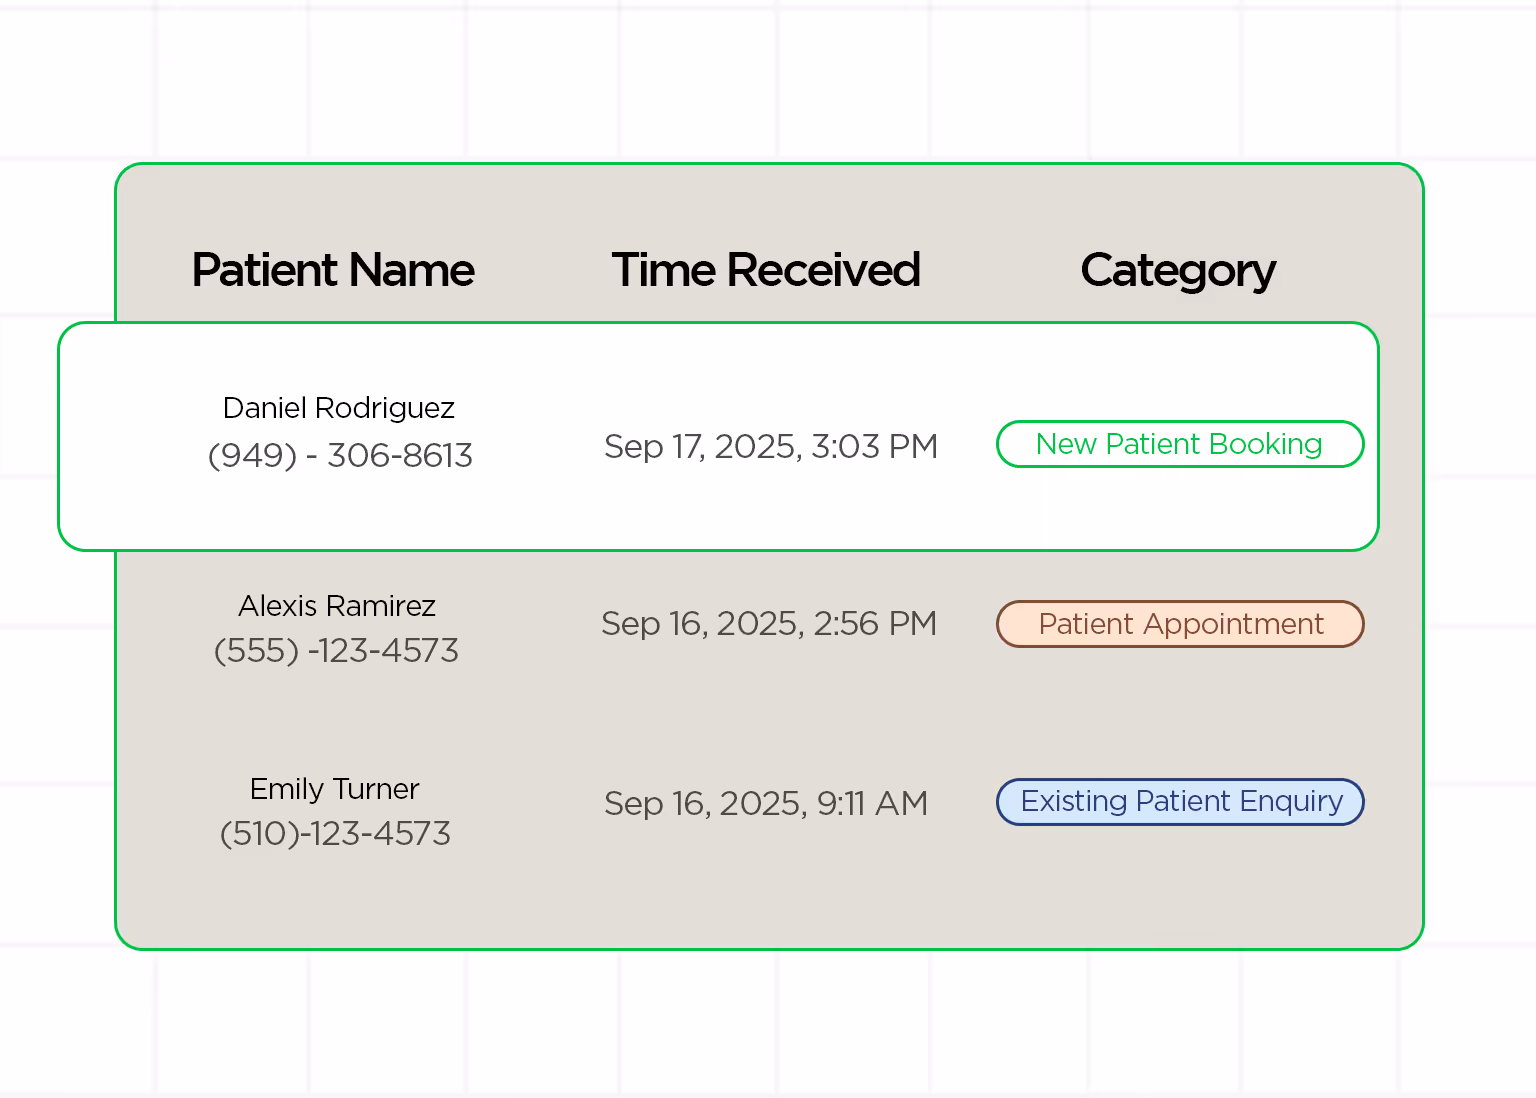This screenshot has height=1098, width=1536.
Task: Select the New Patient Booking category pill
Action: 1180,444
